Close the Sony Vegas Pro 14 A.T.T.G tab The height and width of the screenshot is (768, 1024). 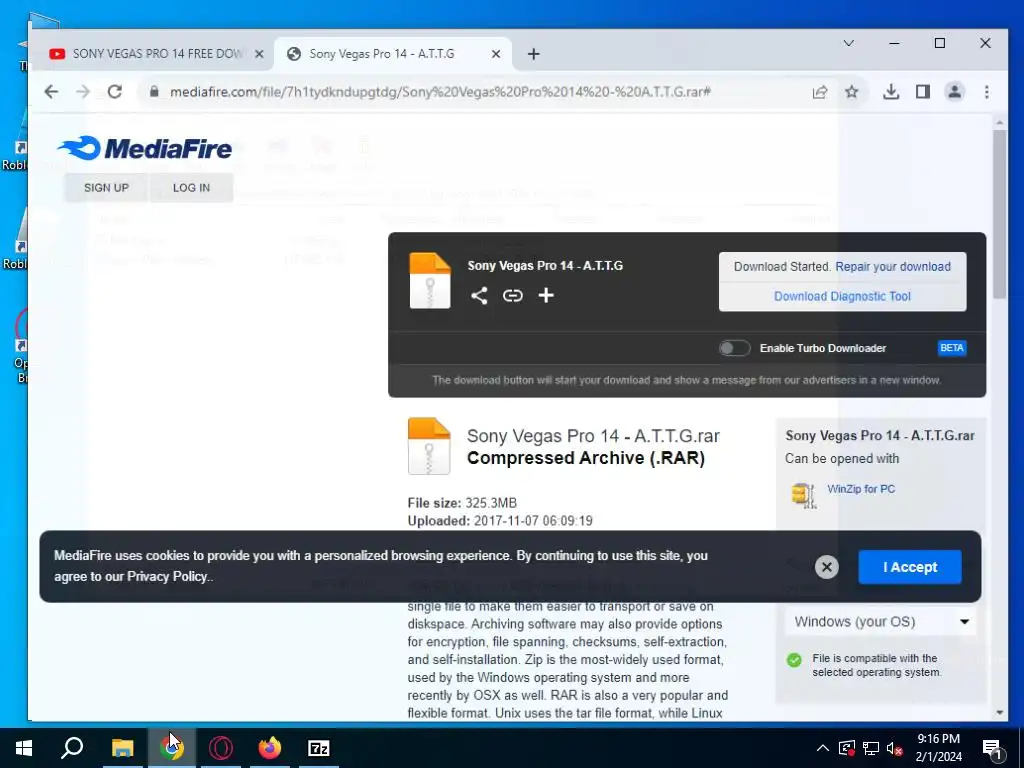click(x=496, y=54)
